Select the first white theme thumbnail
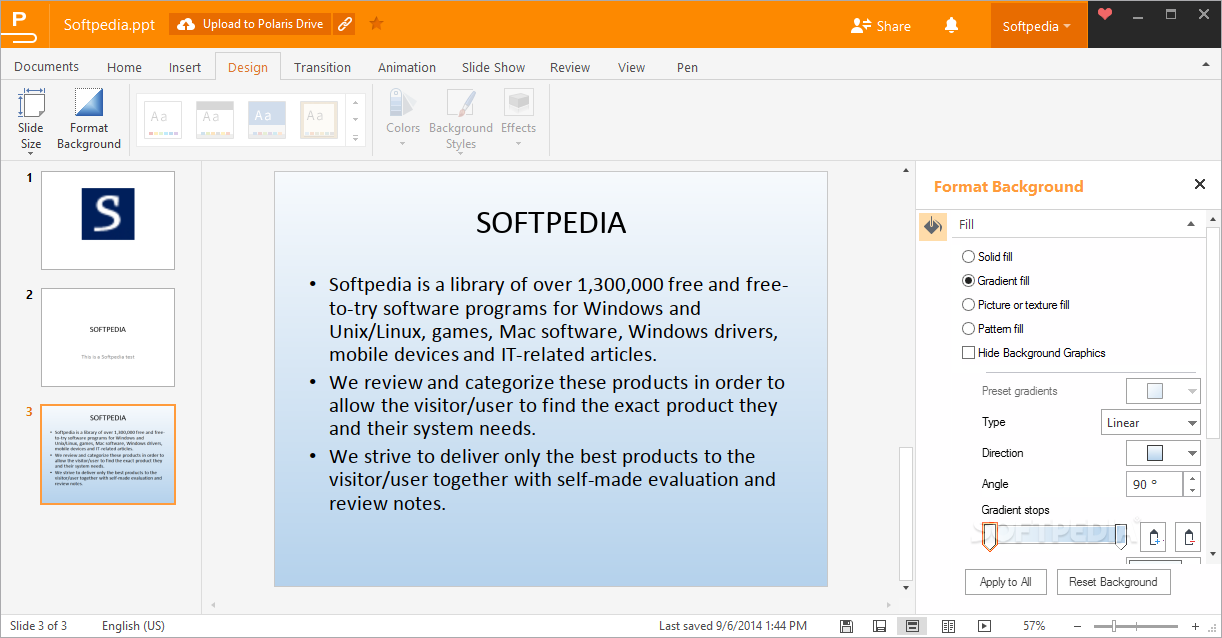Screen dimensions: 1222x638 point(163,119)
